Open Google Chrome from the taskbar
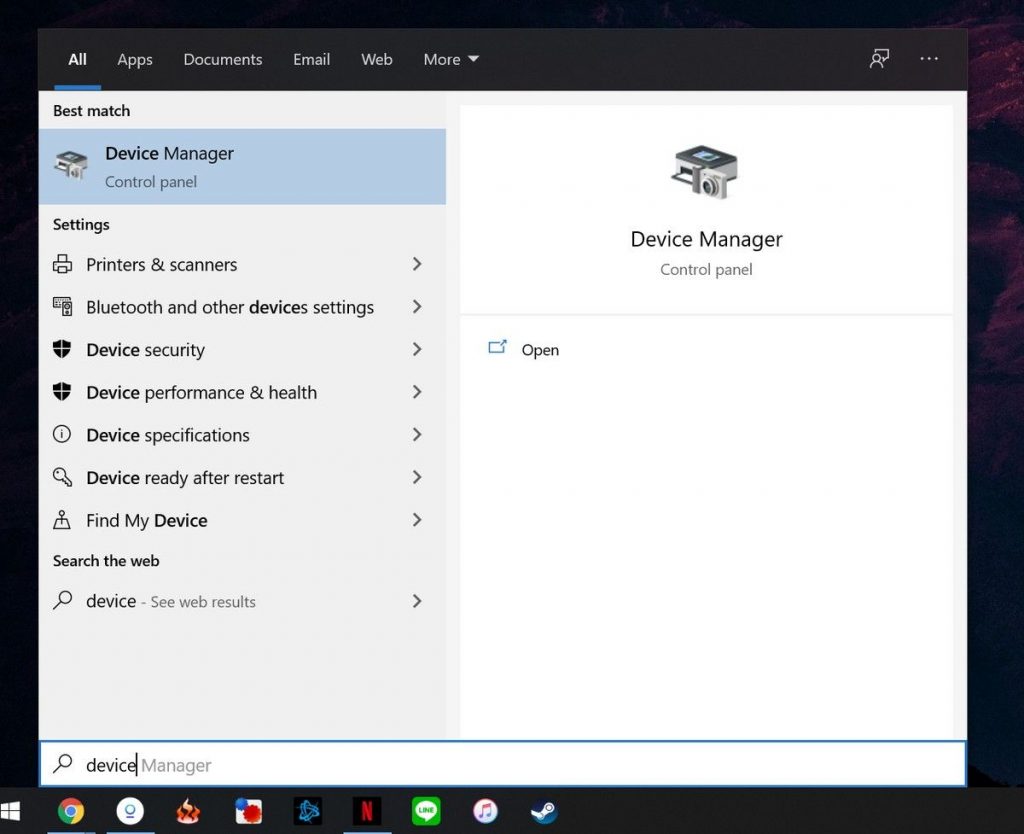1024x834 pixels. pos(70,811)
